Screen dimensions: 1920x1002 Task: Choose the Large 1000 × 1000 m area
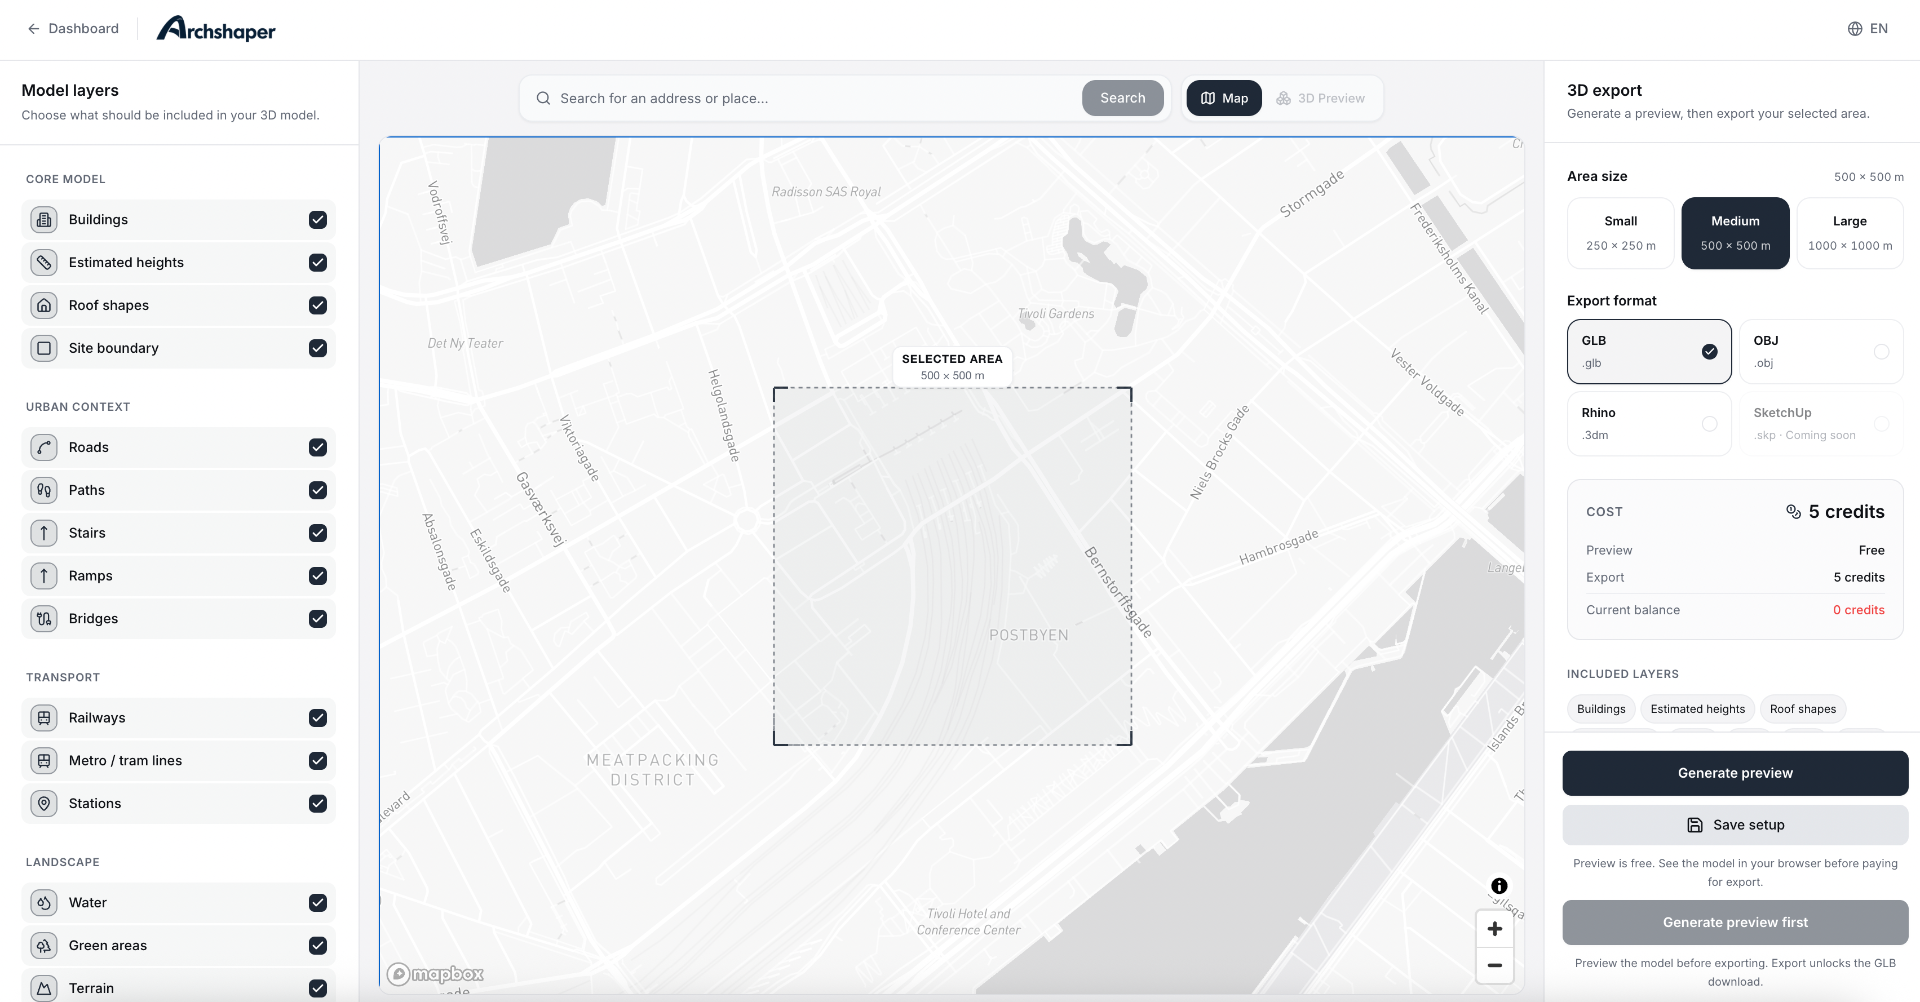1850,233
